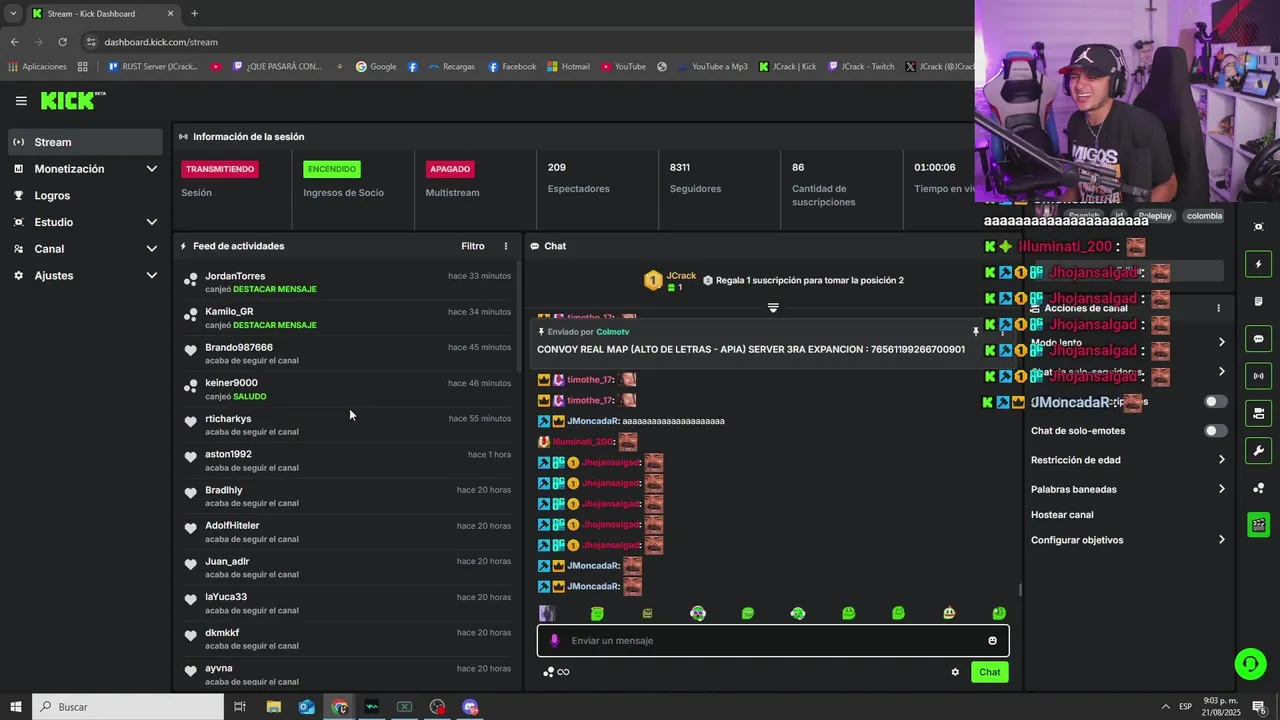Open chat settings gear icon
The height and width of the screenshot is (720, 1280).
click(x=955, y=672)
